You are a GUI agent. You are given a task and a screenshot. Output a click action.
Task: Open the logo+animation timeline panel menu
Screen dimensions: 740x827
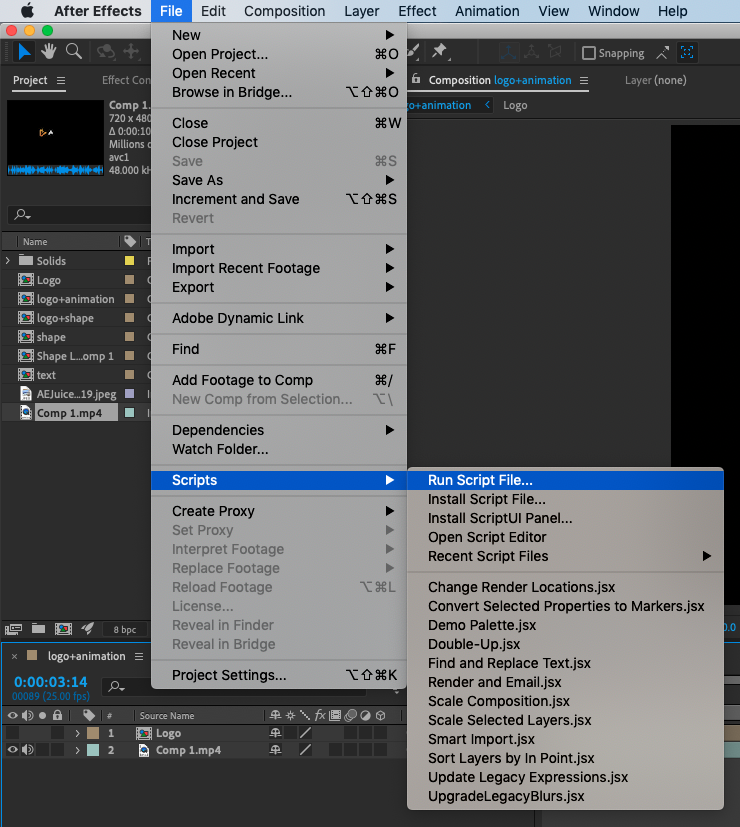pos(139,656)
